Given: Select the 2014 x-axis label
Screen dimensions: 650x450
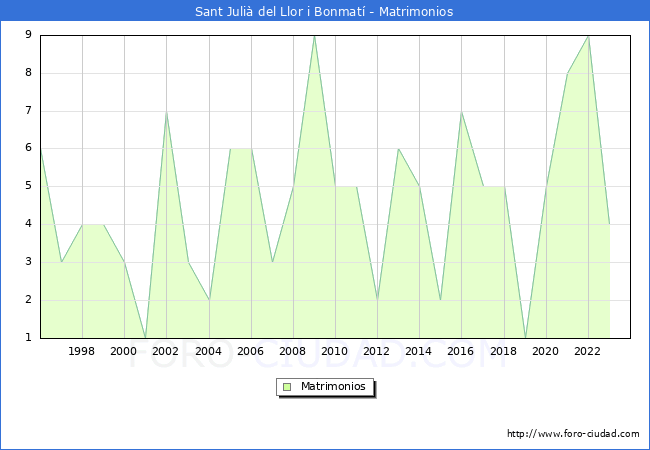Looking at the screenshot, I should tap(419, 351).
